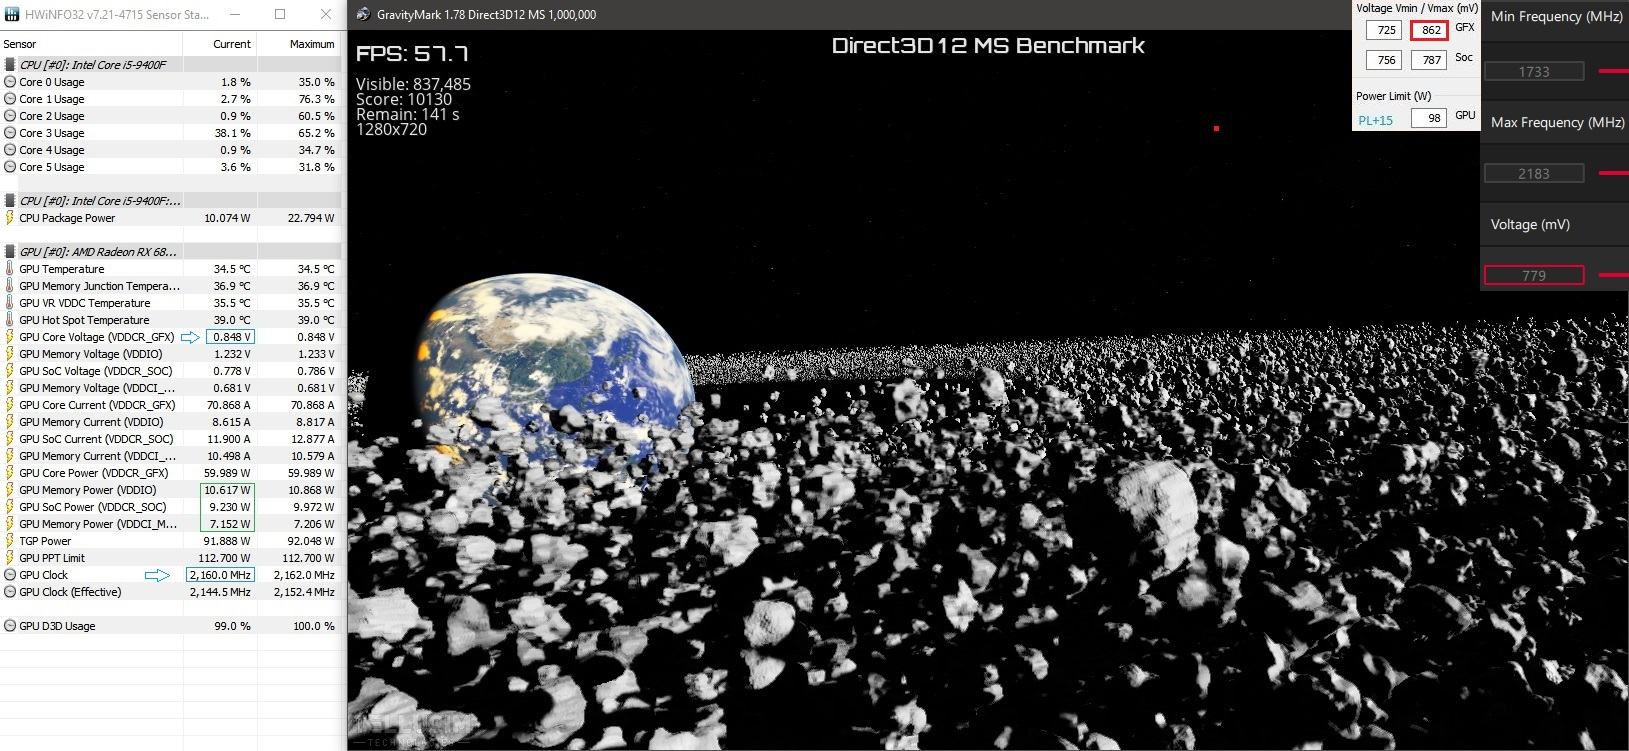Image resolution: width=1629 pixels, height=751 pixels.
Task: Click the circle icon beside Core 2 Usage
Action: tap(10, 116)
